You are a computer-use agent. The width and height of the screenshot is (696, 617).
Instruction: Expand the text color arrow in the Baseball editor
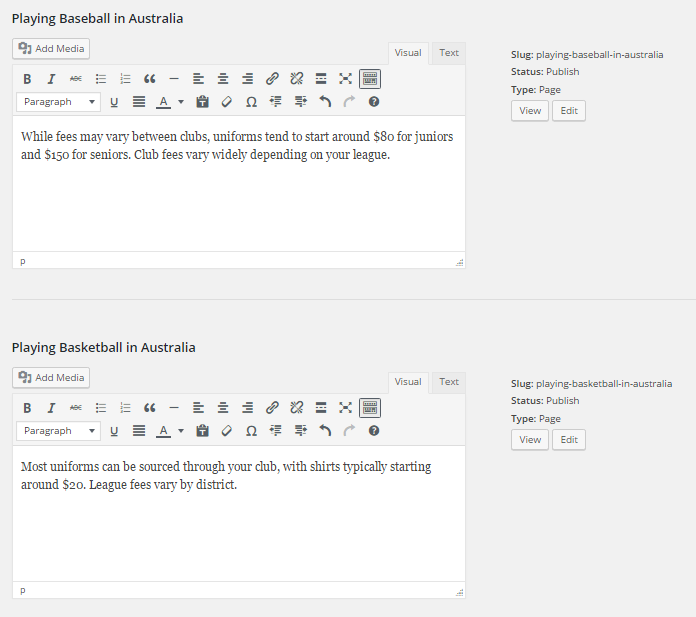click(181, 102)
